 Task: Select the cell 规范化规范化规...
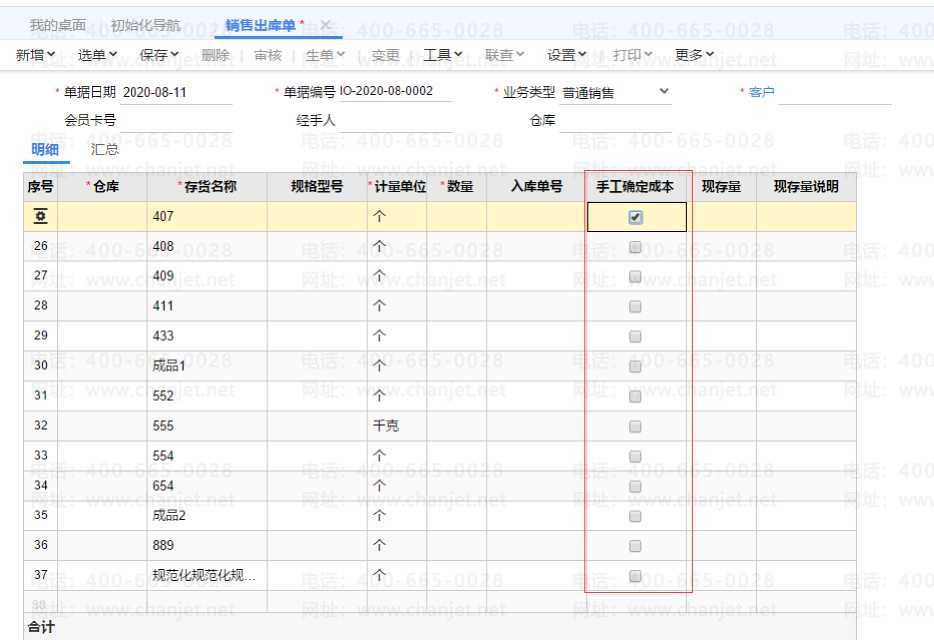click(207, 576)
